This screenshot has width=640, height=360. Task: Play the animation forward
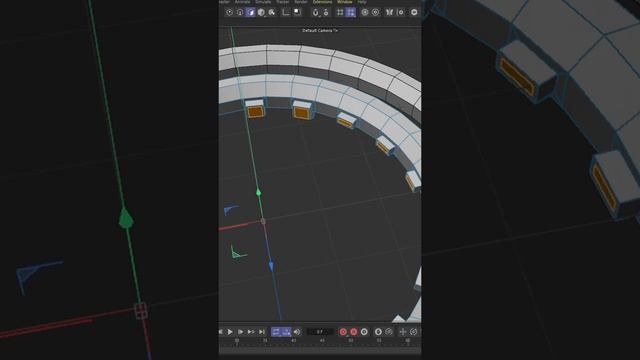click(x=230, y=332)
